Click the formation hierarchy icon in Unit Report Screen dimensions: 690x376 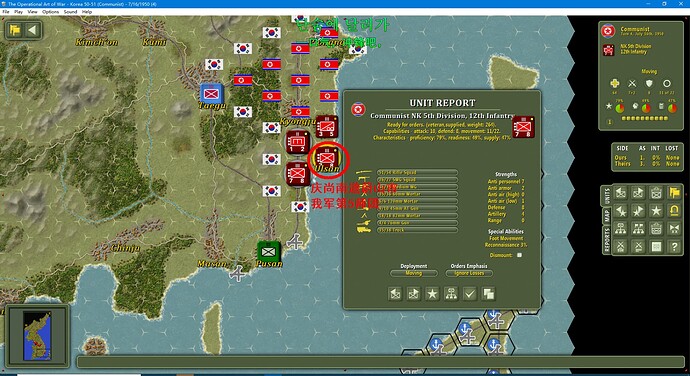click(451, 294)
